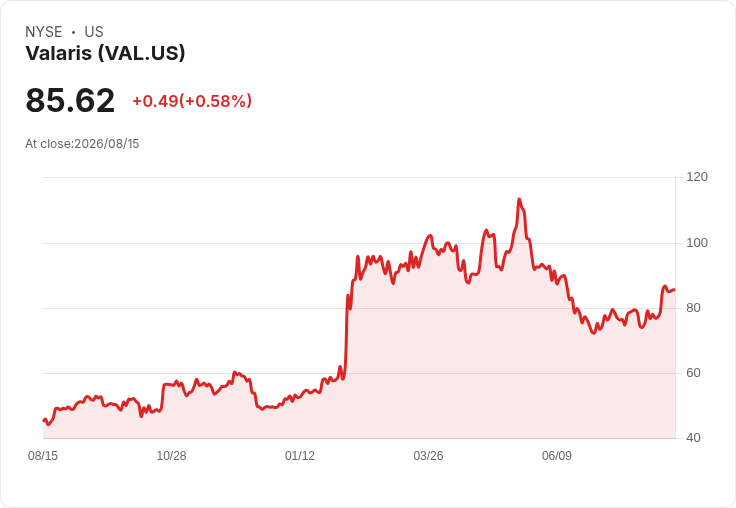This screenshot has width=736, height=508.
Task: Click the +0.49(+0.58%) price change text
Action: 192,101
